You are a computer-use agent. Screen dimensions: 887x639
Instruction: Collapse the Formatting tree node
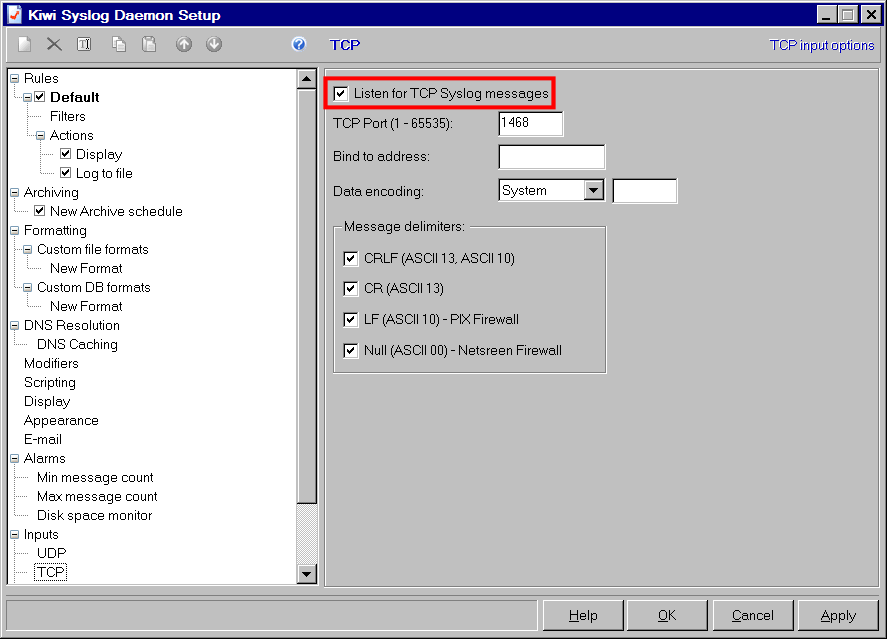[x=15, y=231]
